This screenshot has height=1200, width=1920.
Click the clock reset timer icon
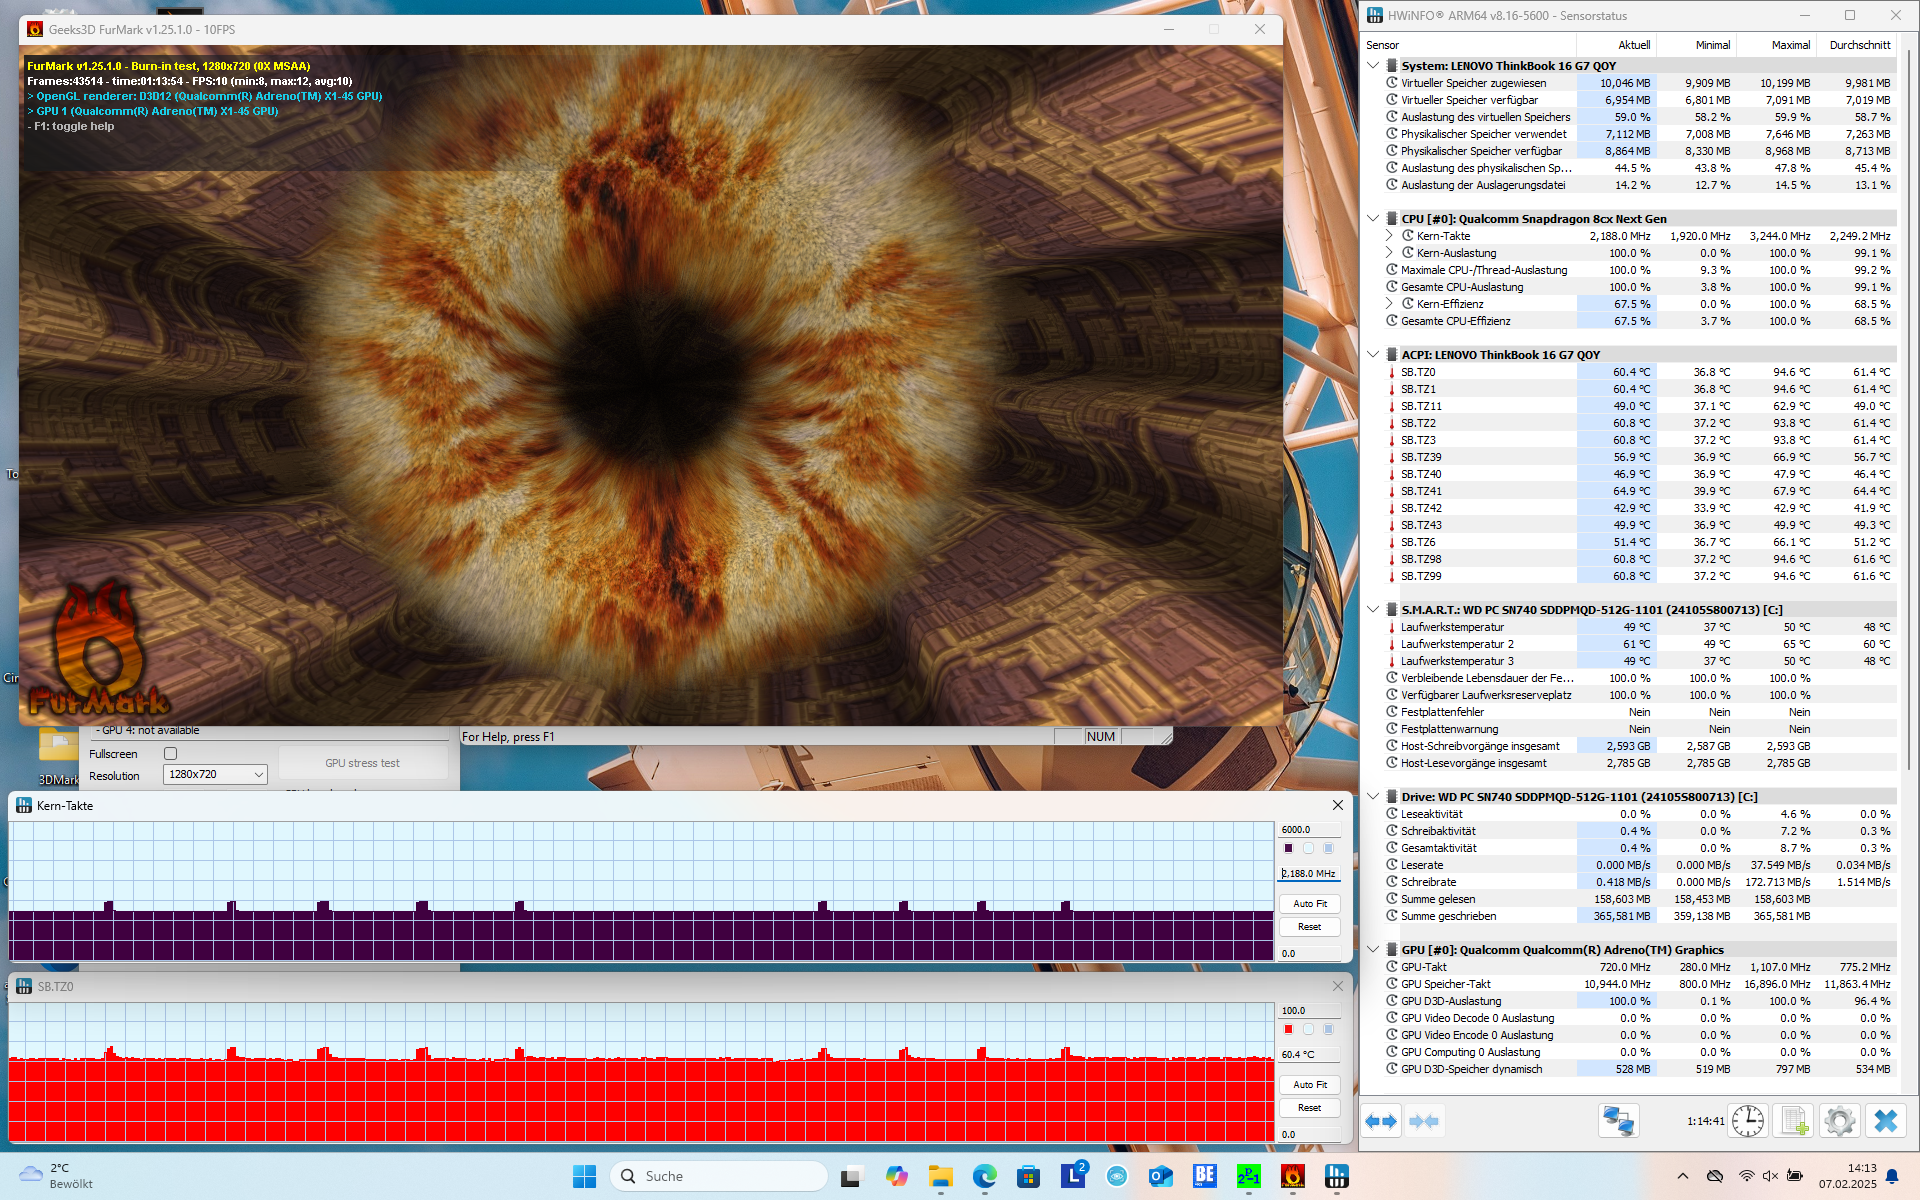point(1747,1121)
